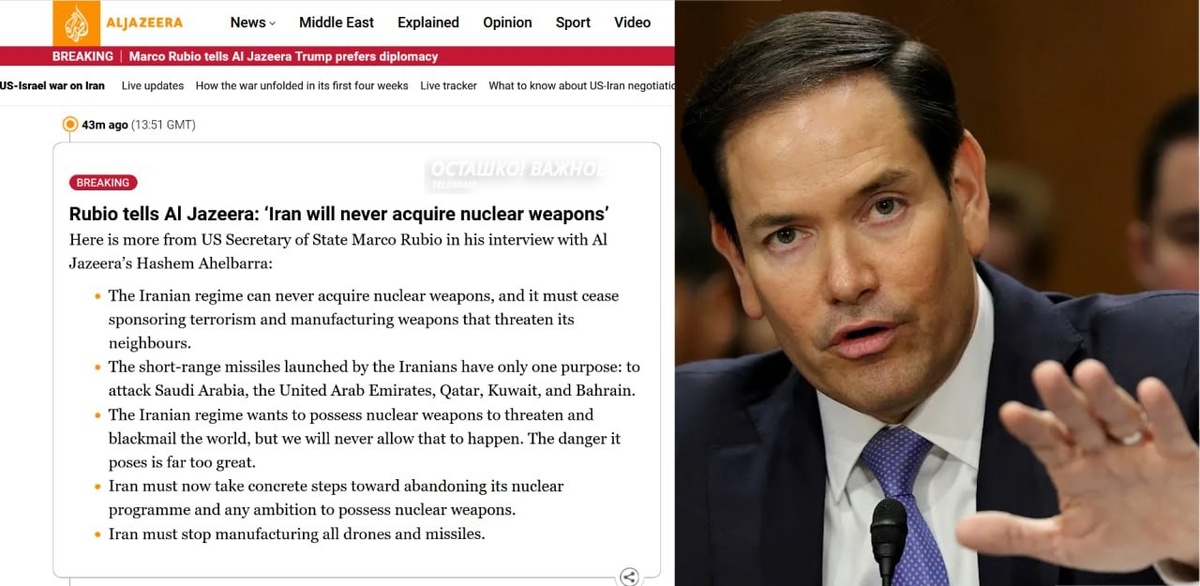Open the Marco Rubio breaking headline link
The width and height of the screenshot is (1200, 586).
click(284, 57)
